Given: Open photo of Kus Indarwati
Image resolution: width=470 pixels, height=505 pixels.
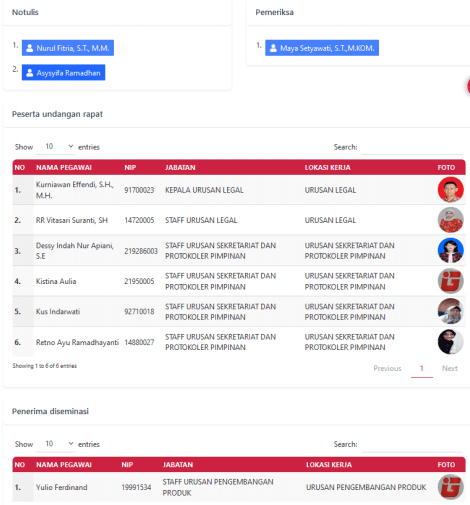Looking at the screenshot, I should [x=450, y=311].
